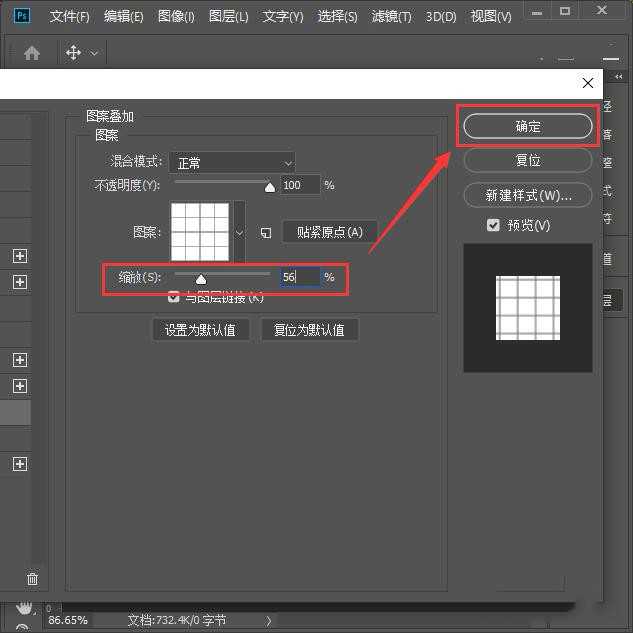Toggle the 与图层链接 checkbox
Screen dimensions: 633x633
[x=174, y=297]
